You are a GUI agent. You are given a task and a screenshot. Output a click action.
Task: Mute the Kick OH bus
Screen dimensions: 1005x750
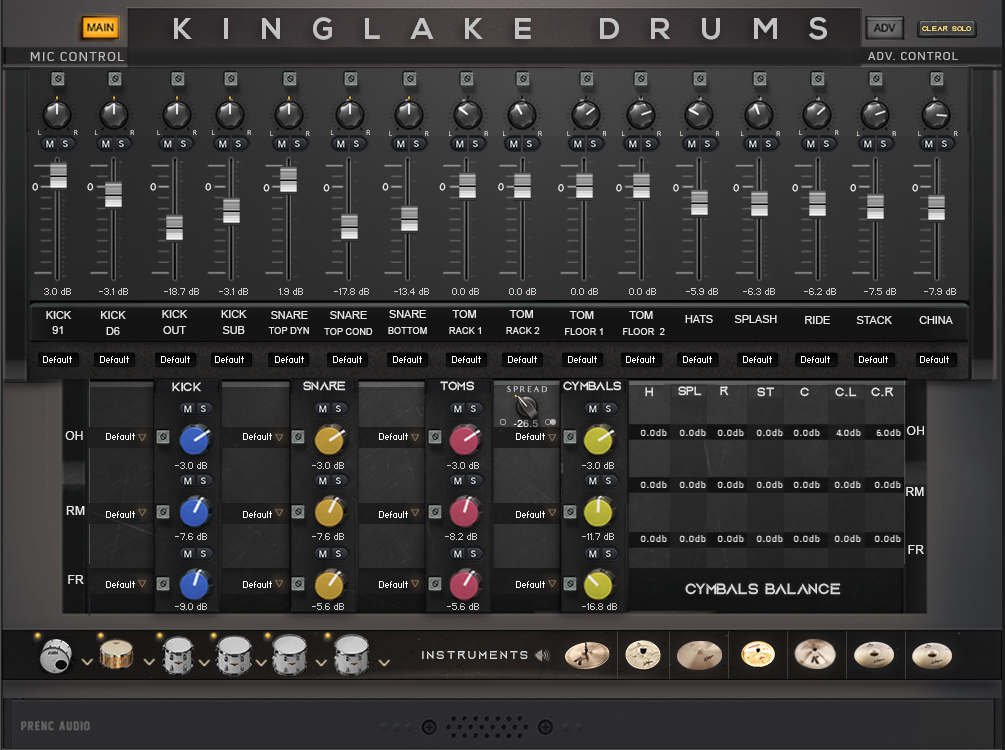187,409
